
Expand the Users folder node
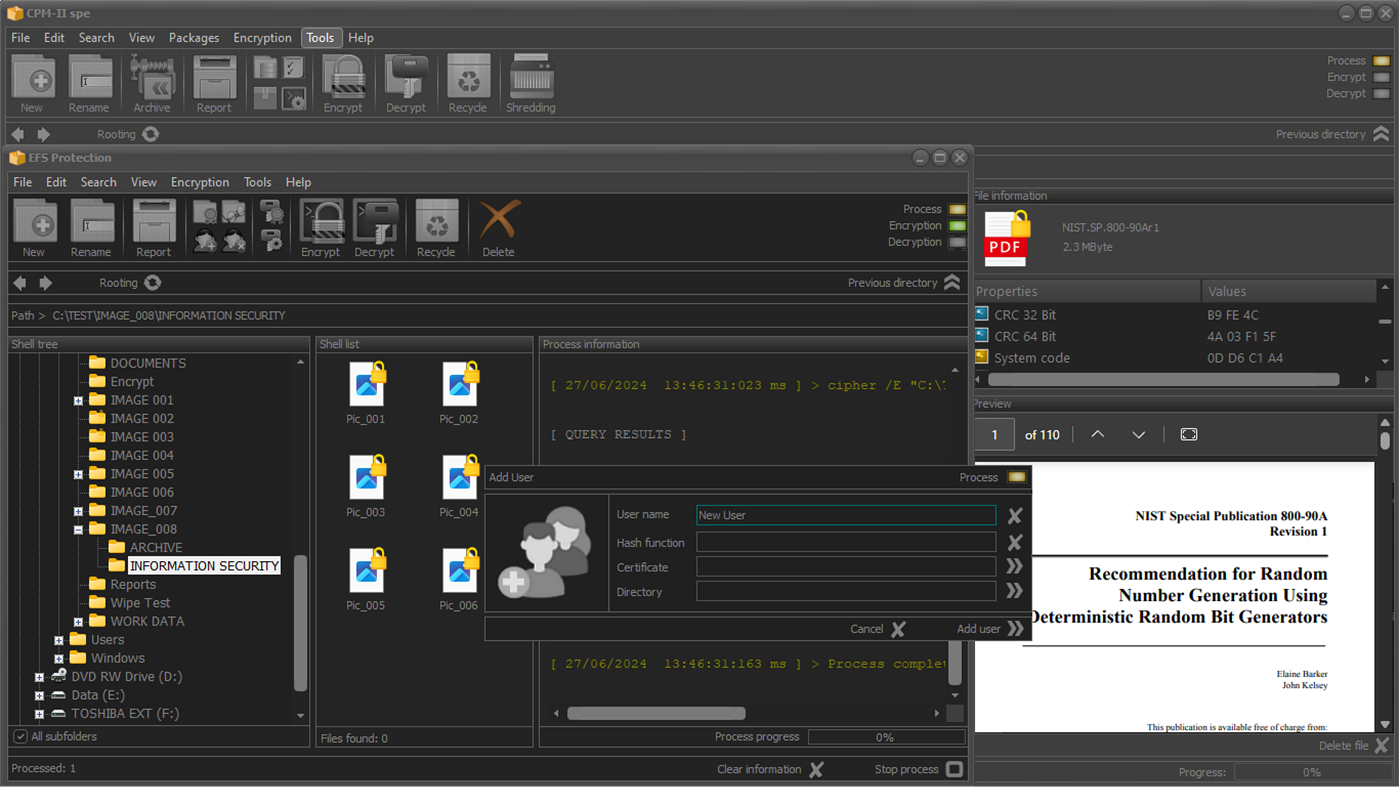point(59,640)
